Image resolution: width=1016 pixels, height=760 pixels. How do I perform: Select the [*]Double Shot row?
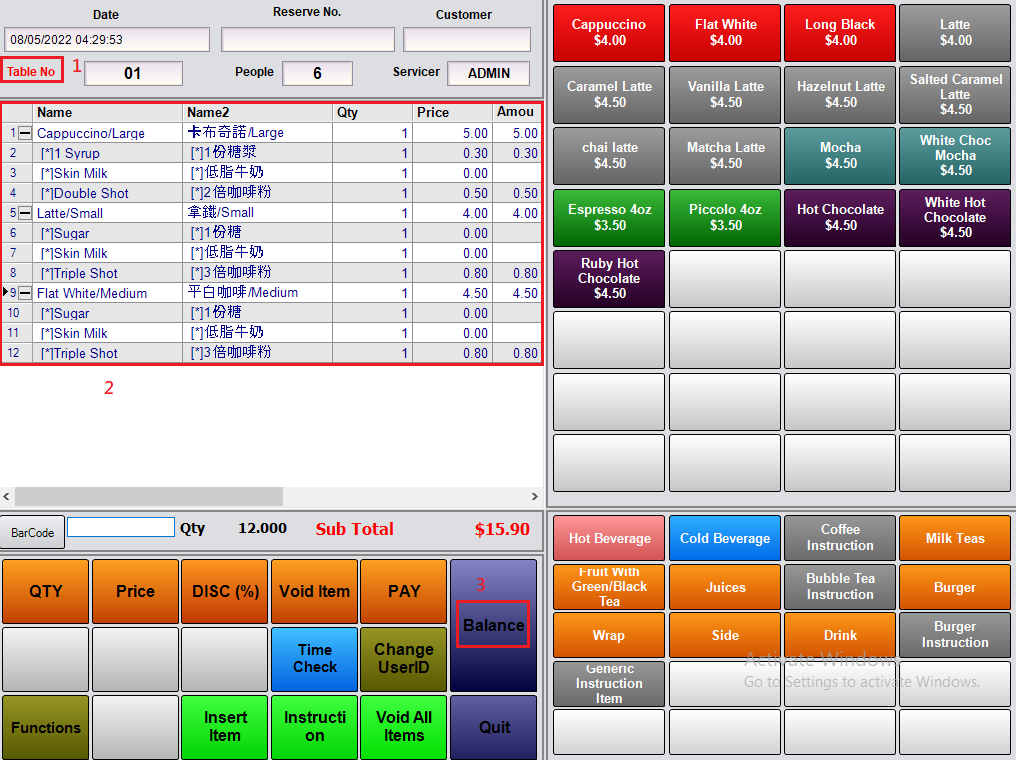coord(271,193)
